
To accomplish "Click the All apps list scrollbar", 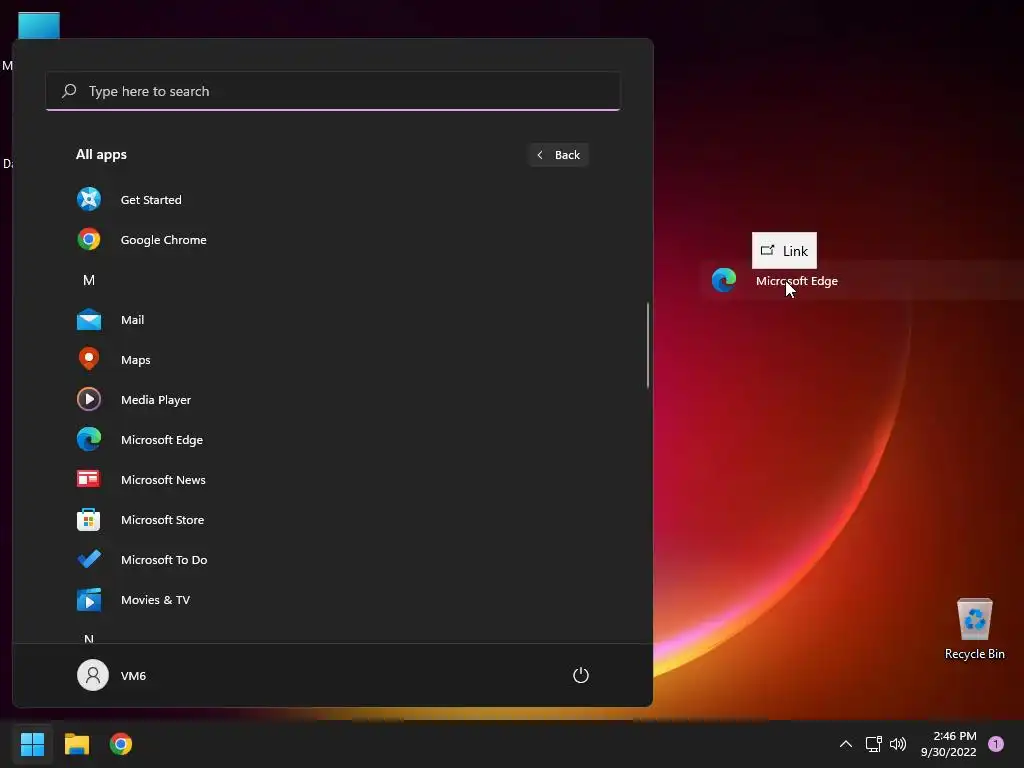I will point(648,345).
